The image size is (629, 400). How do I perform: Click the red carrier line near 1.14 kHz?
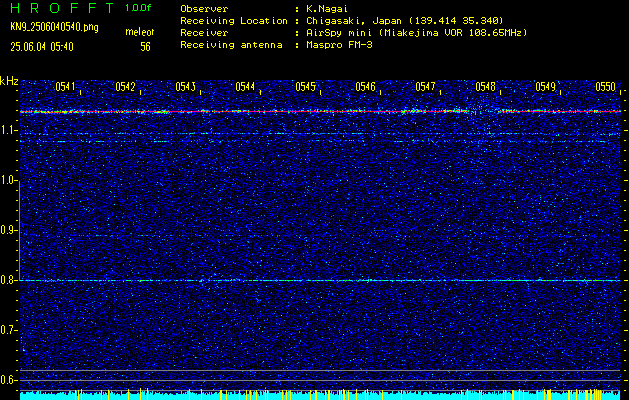click(x=321, y=112)
